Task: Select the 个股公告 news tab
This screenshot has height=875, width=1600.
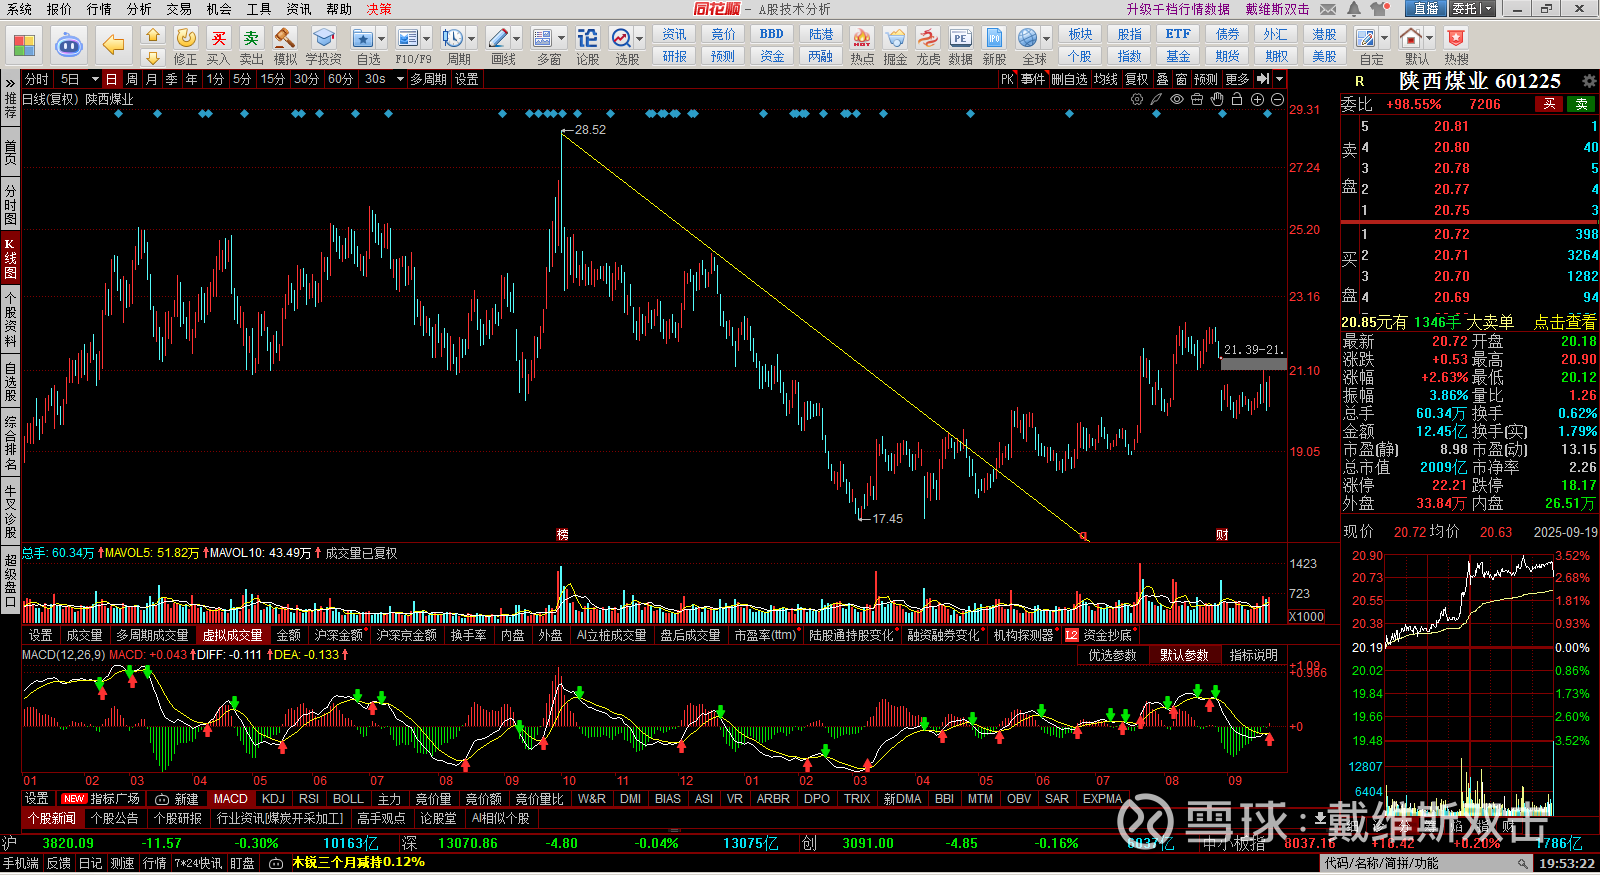Action: (115, 818)
